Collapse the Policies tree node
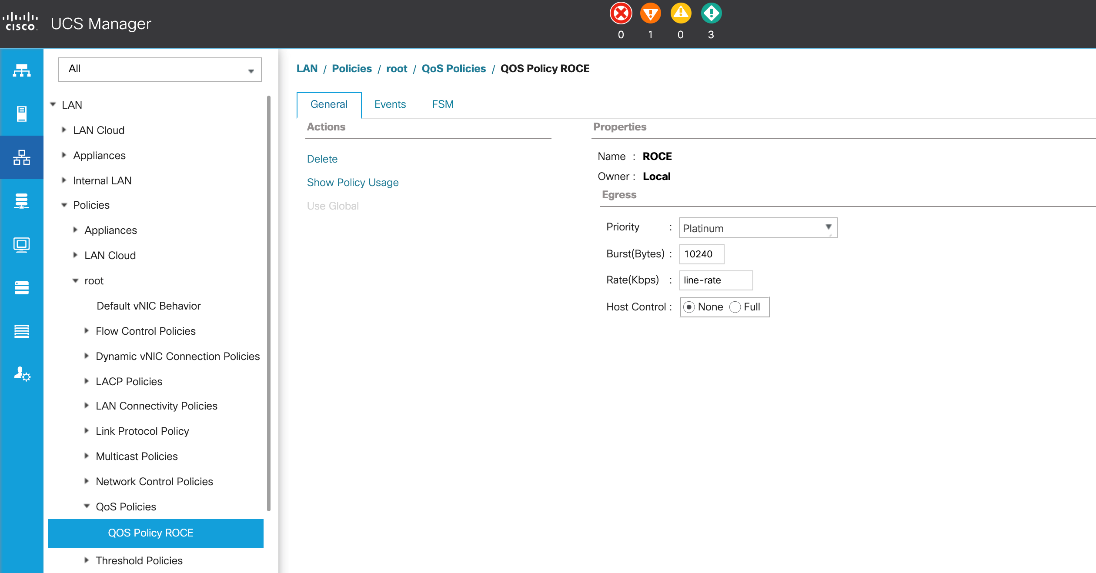This screenshot has width=1096, height=573. [x=64, y=205]
